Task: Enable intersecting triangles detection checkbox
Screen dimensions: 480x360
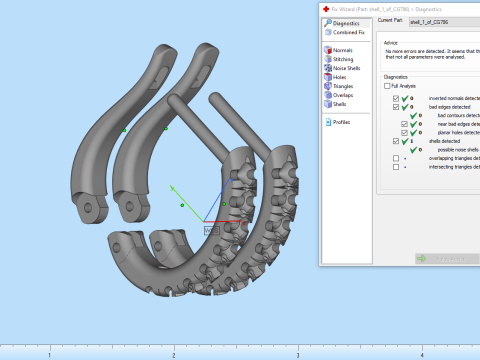Action: coord(396,167)
